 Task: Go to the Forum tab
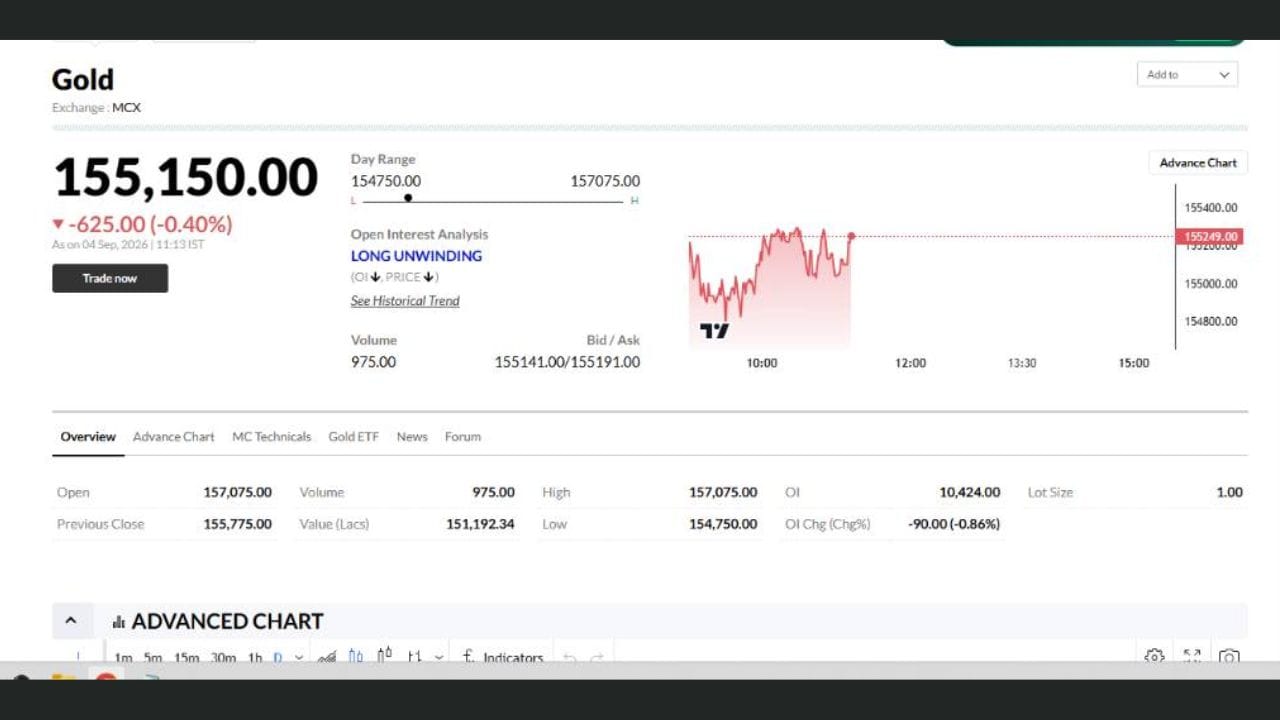463,437
